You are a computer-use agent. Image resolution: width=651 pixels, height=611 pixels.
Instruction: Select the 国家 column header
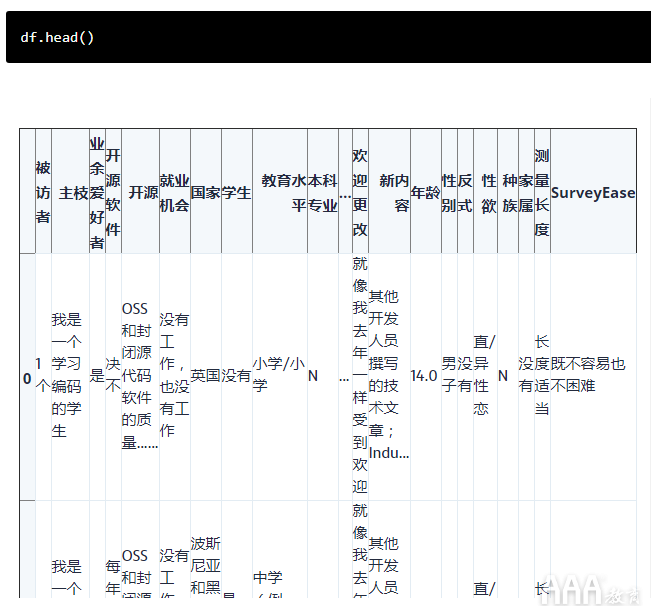click(x=206, y=192)
